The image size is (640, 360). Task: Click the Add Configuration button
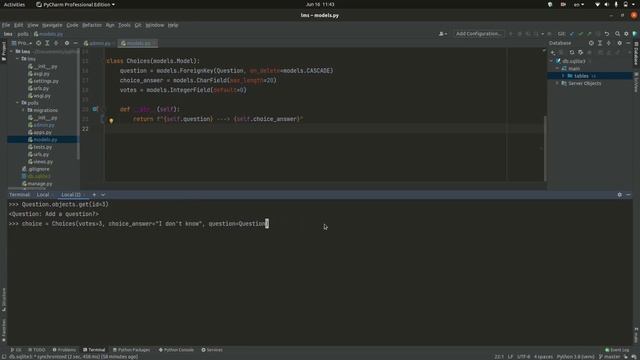(x=478, y=34)
